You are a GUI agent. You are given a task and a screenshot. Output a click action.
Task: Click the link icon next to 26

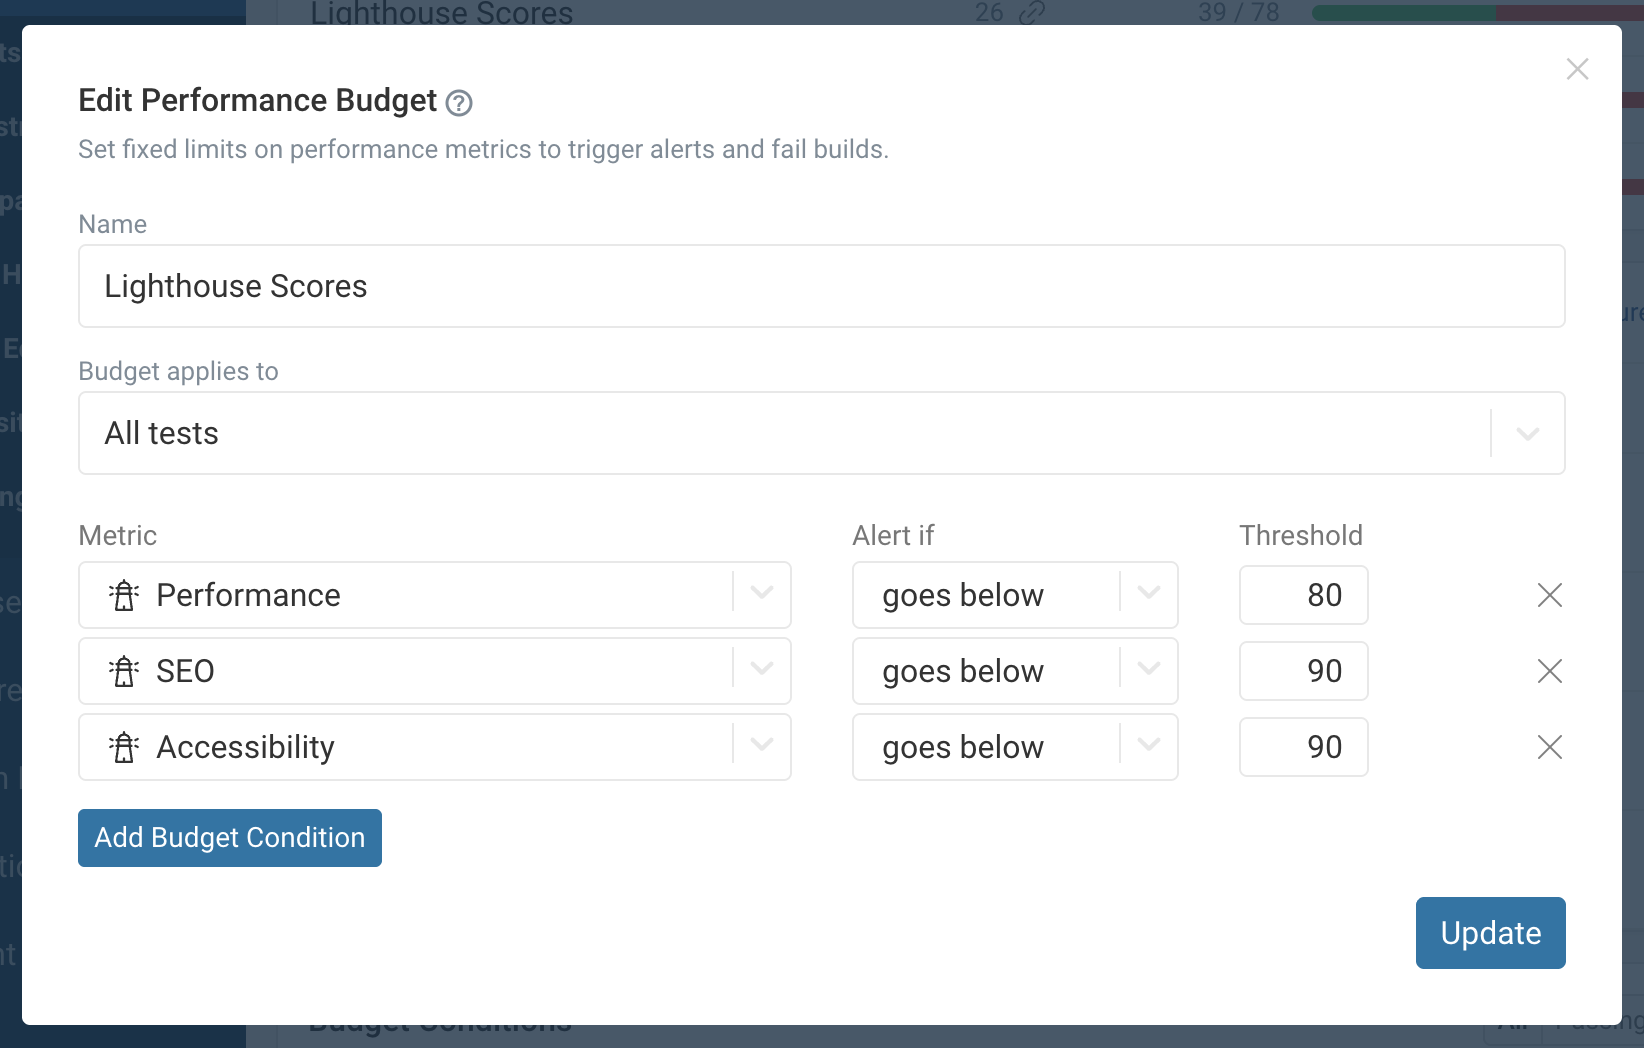(1030, 13)
